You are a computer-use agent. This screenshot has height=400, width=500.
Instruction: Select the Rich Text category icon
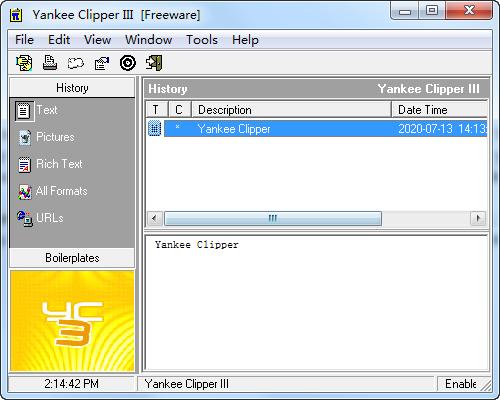pyautogui.click(x=25, y=165)
